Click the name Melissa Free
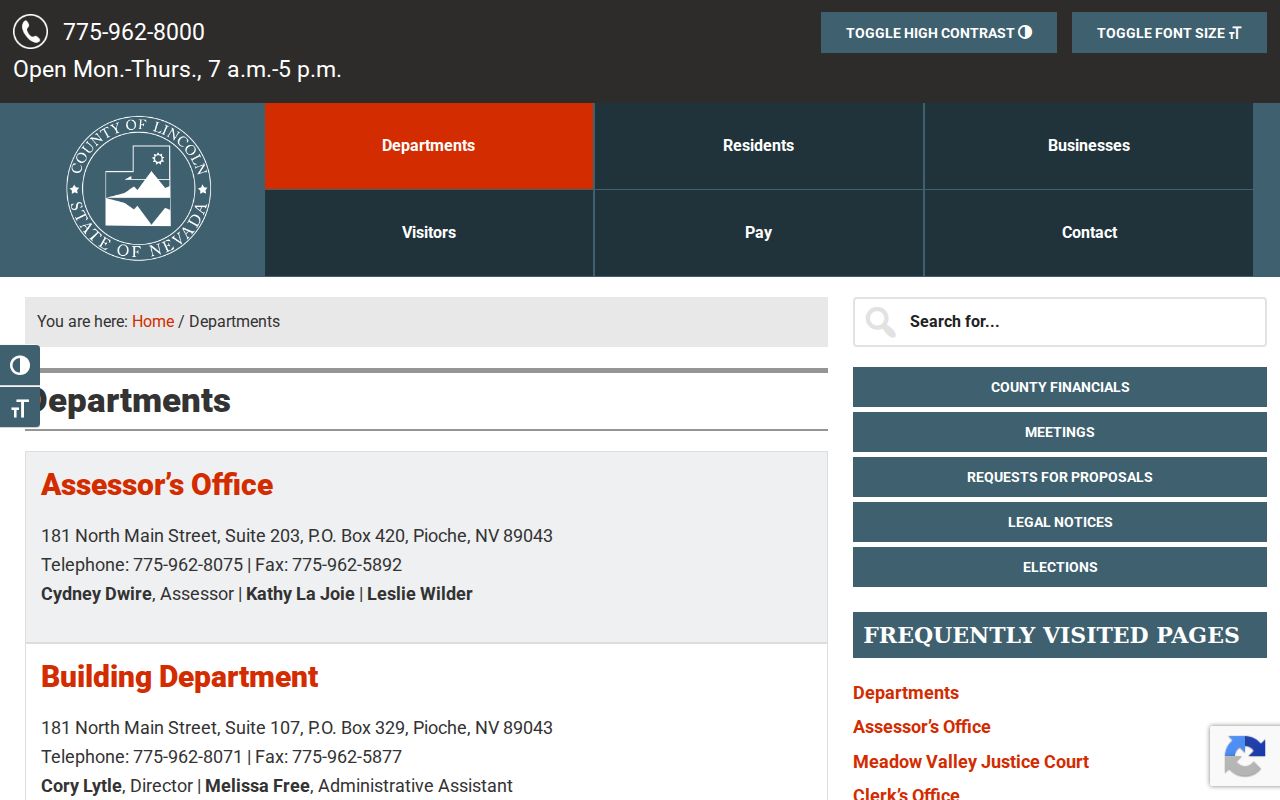 click(258, 786)
